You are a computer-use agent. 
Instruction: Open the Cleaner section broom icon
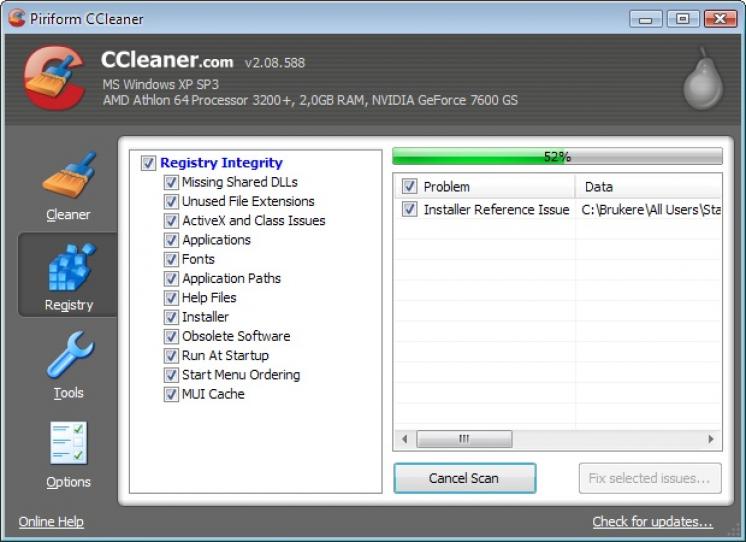pos(69,175)
